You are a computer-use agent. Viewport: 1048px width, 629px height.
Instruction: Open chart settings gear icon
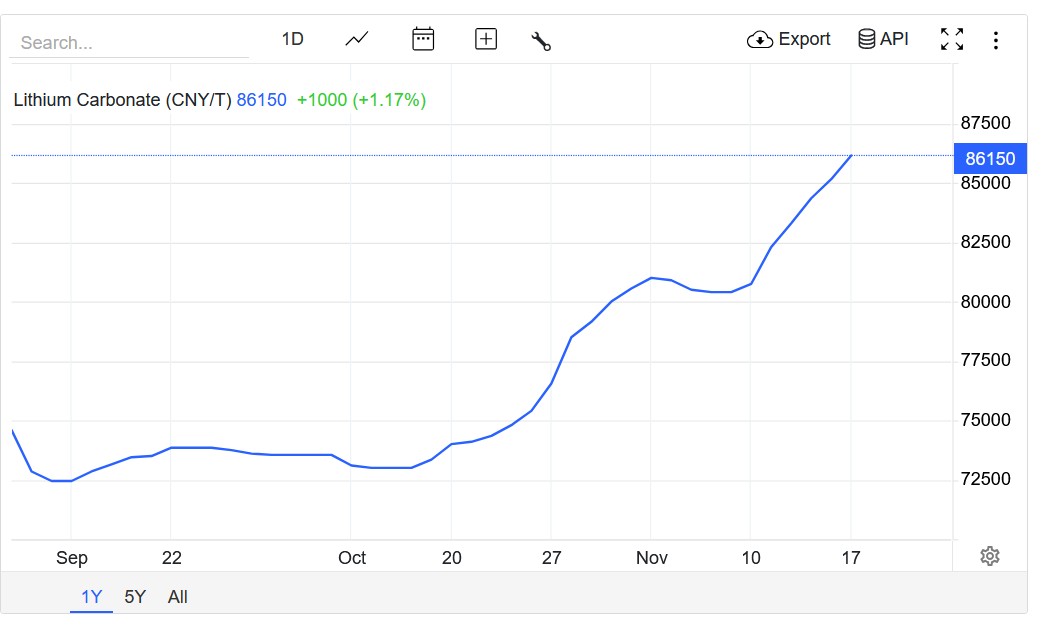click(x=990, y=556)
